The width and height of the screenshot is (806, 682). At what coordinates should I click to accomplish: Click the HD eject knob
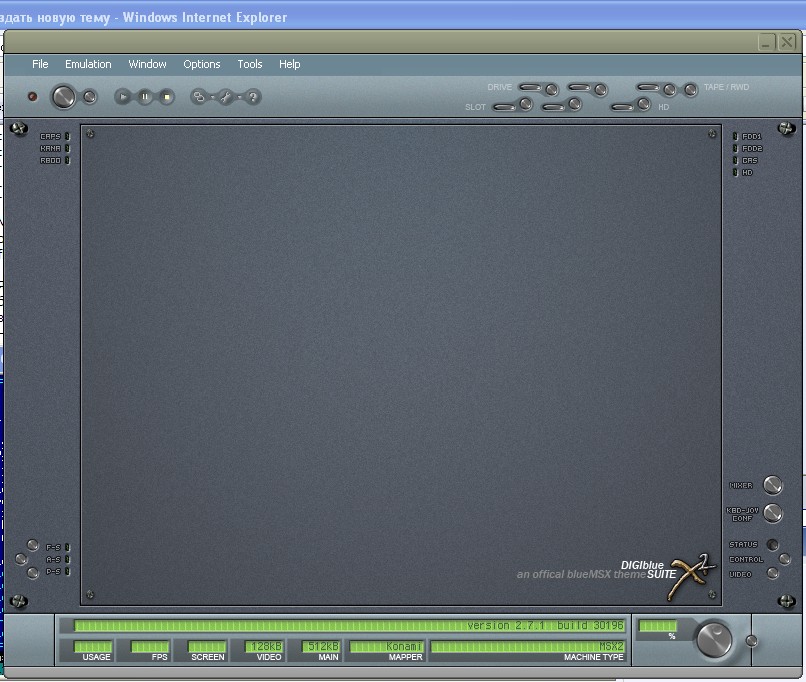coord(644,104)
